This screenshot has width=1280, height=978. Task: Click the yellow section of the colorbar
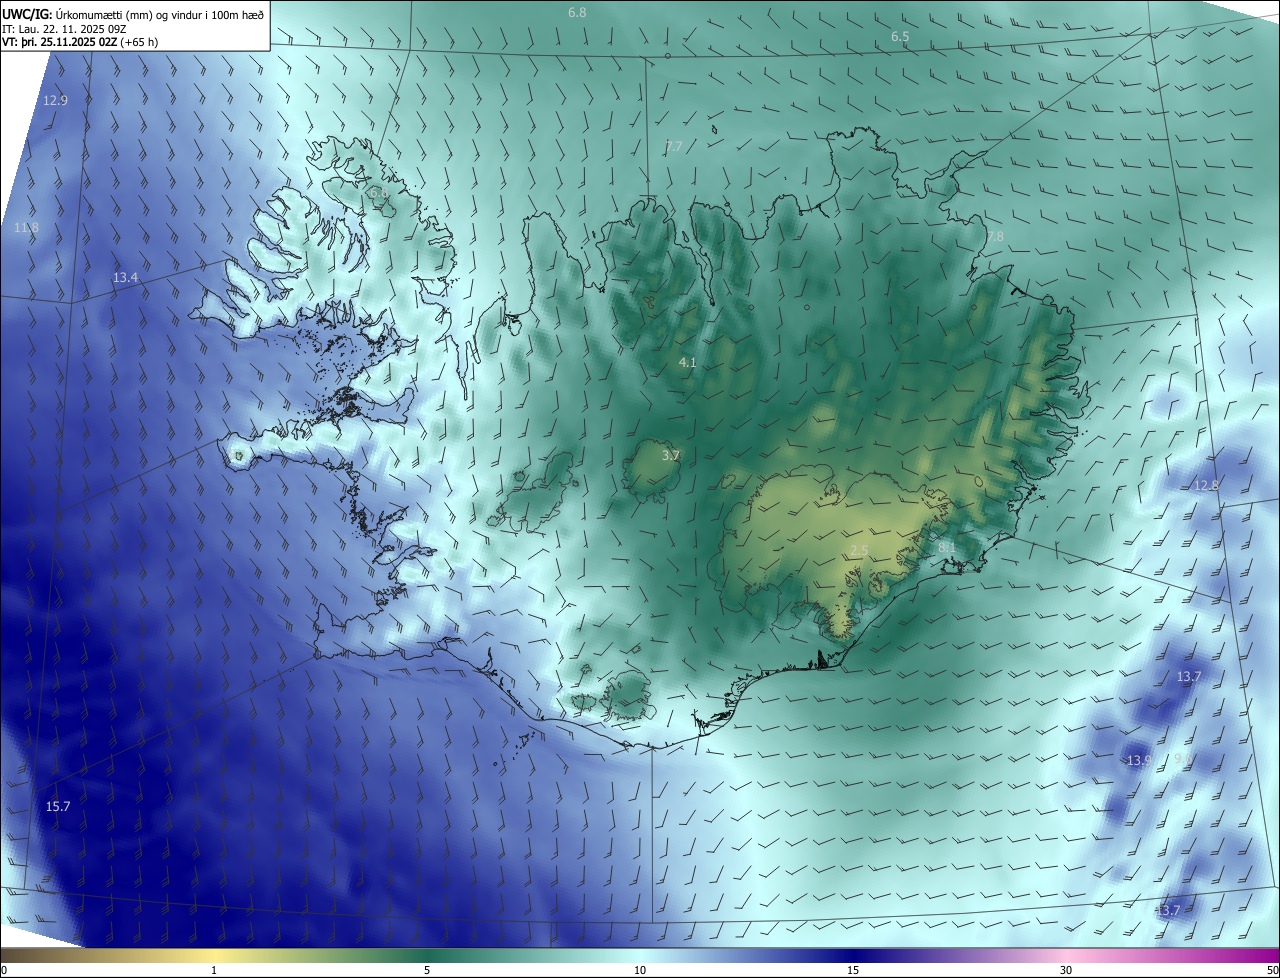[x=215, y=955]
